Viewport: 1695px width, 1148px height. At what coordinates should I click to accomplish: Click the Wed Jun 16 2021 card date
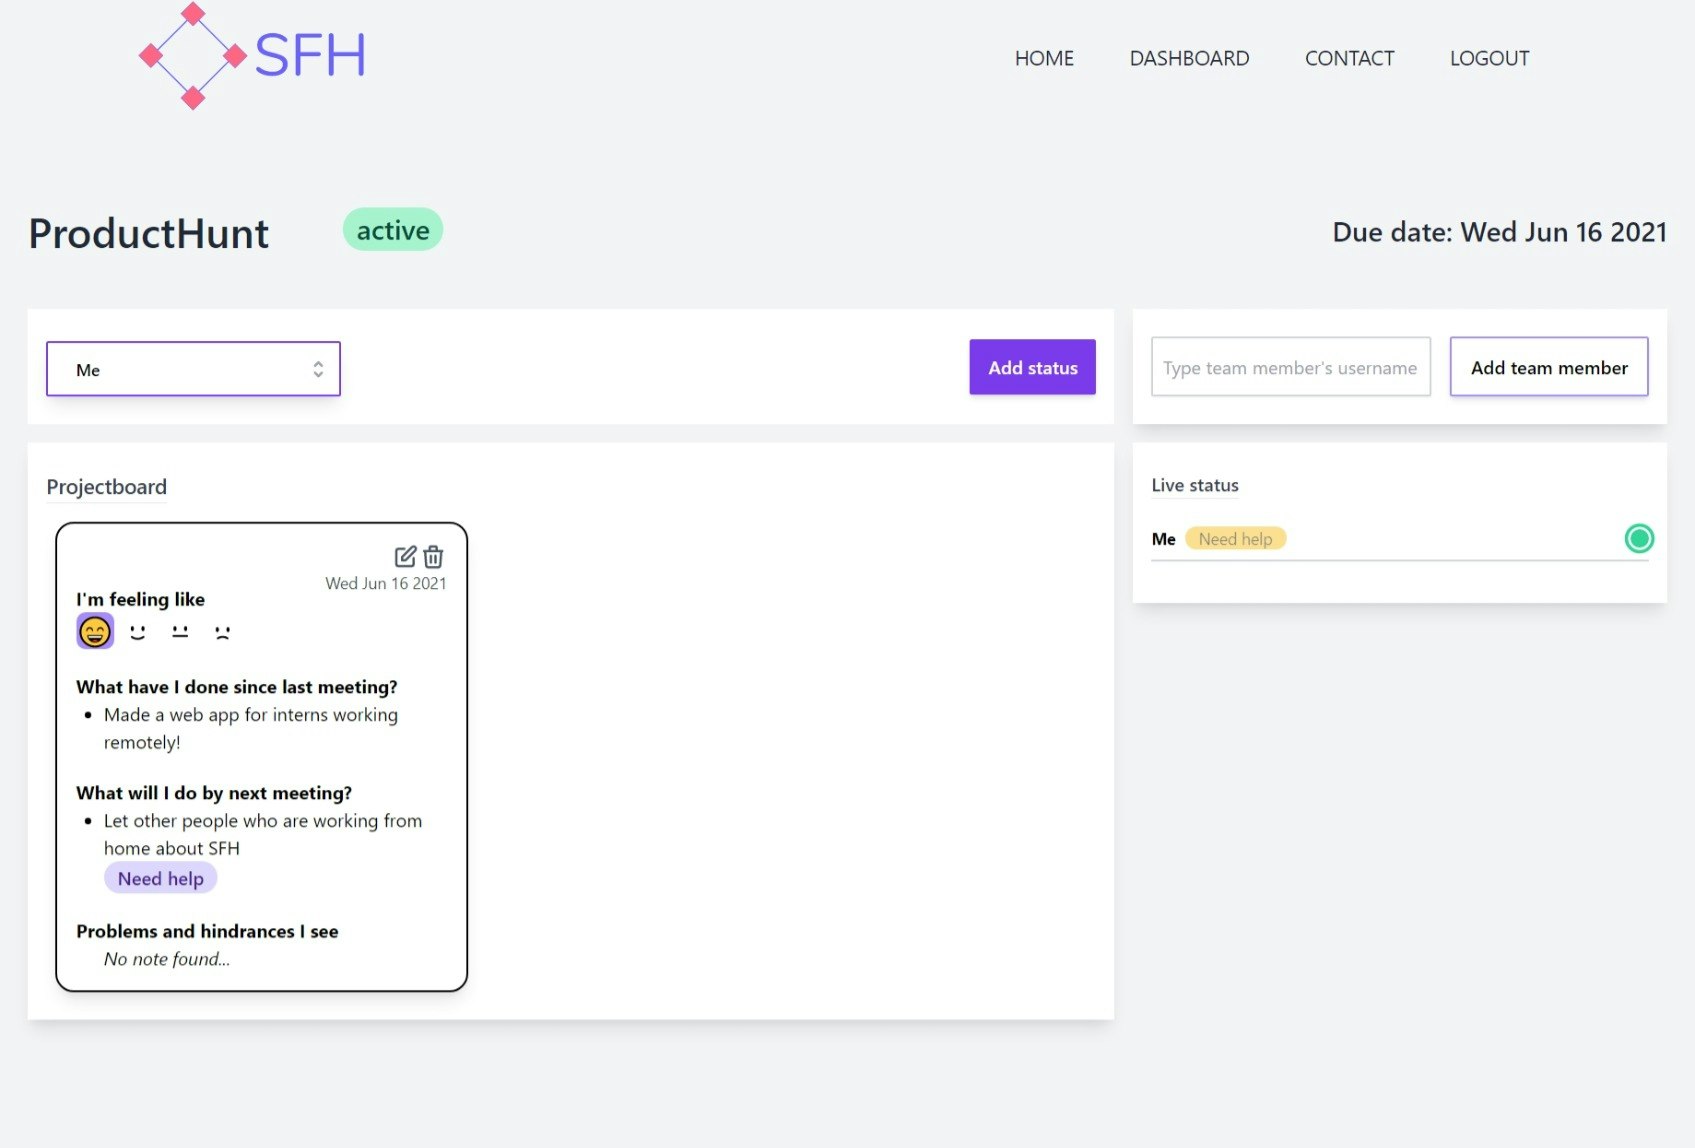click(386, 583)
